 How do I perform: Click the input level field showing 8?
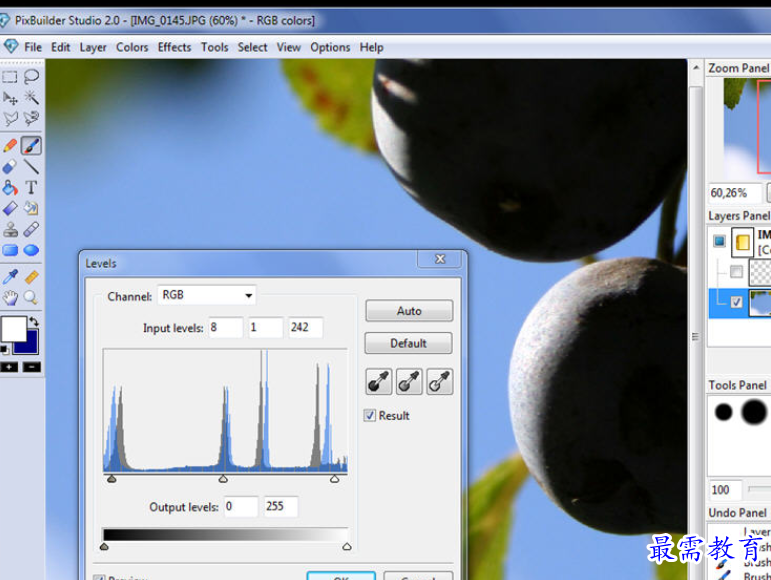[226, 327]
